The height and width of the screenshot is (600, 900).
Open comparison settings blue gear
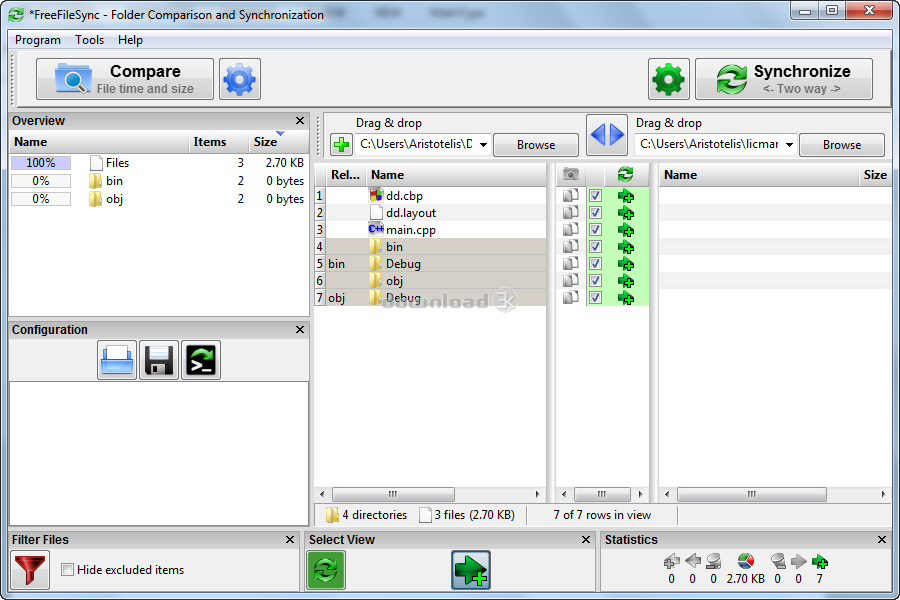click(x=240, y=79)
